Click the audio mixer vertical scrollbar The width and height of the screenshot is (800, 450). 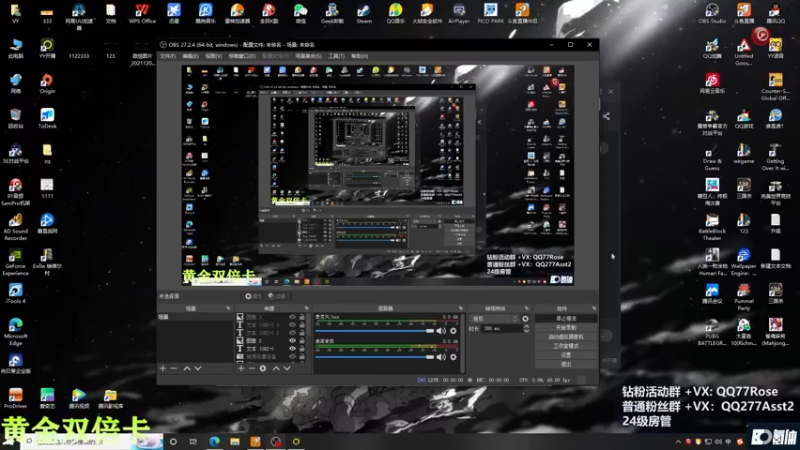(462, 342)
